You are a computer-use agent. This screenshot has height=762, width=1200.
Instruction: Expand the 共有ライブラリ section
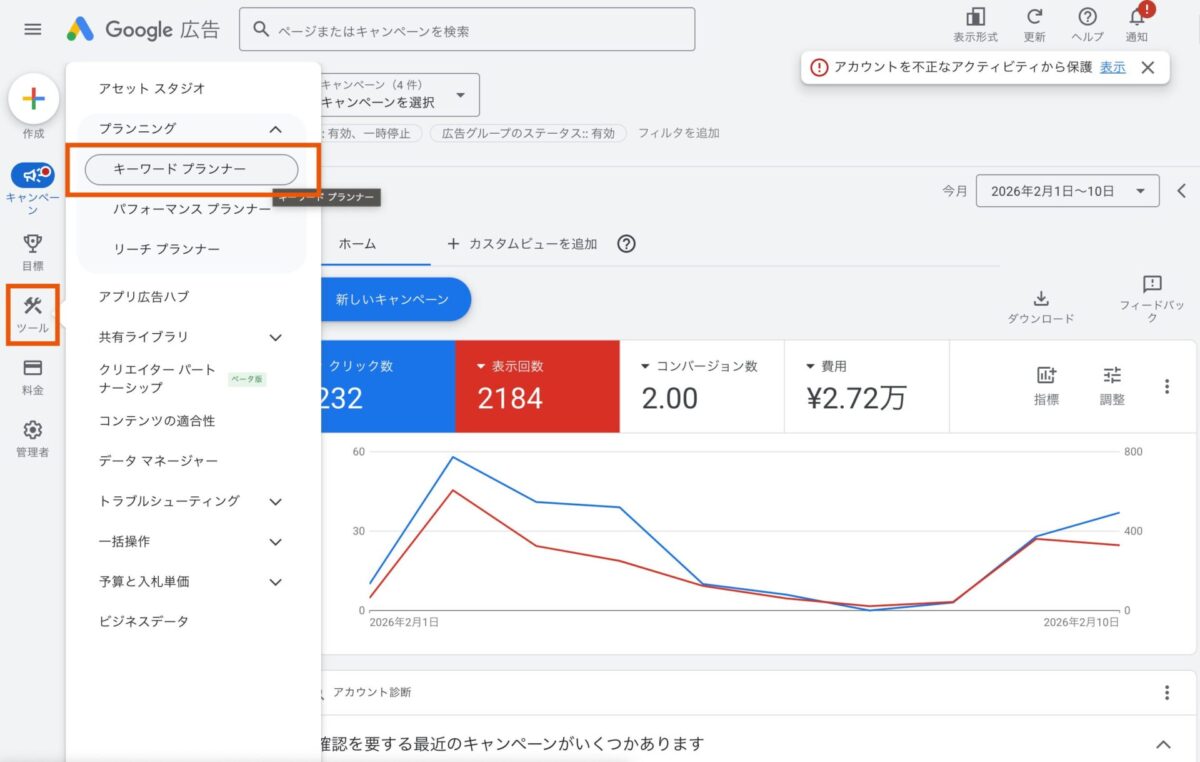click(275, 338)
